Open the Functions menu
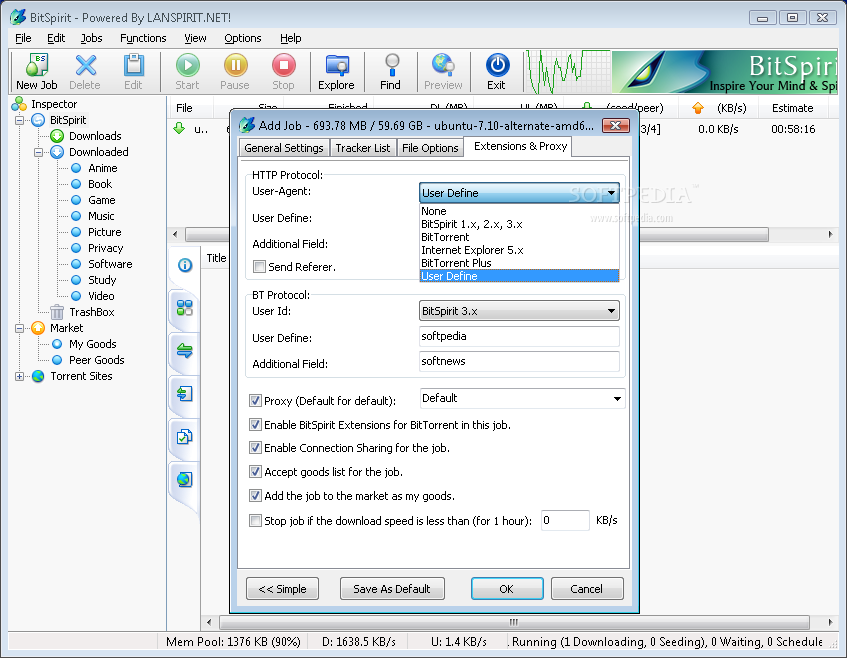The height and width of the screenshot is (658, 847). (x=143, y=38)
